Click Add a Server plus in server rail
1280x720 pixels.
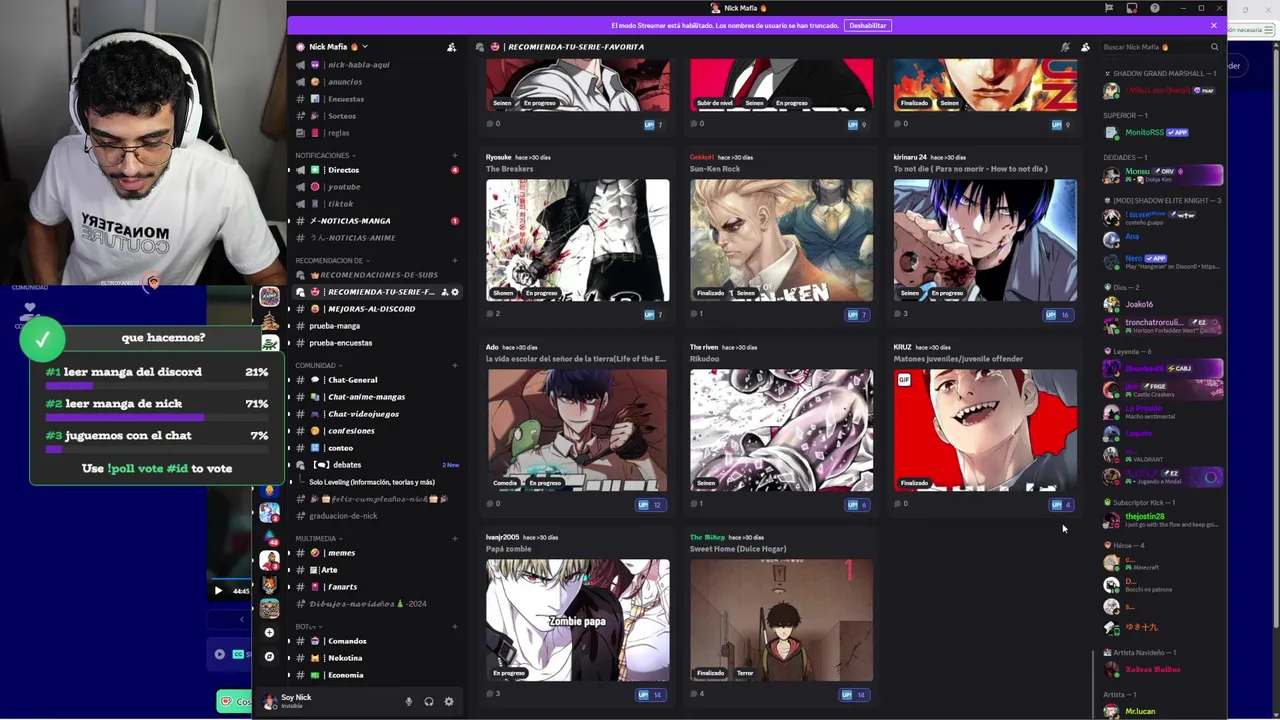[269, 633]
